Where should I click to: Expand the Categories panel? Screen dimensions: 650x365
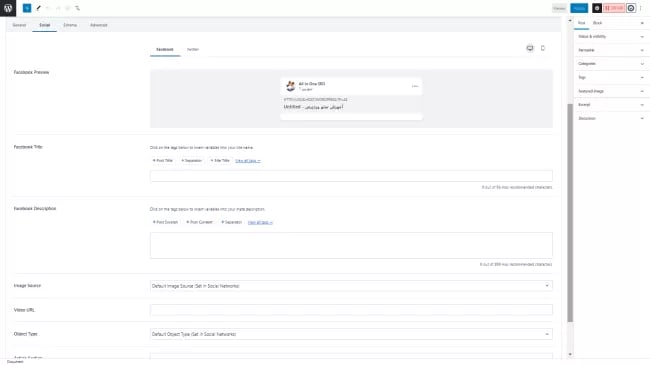[611, 64]
